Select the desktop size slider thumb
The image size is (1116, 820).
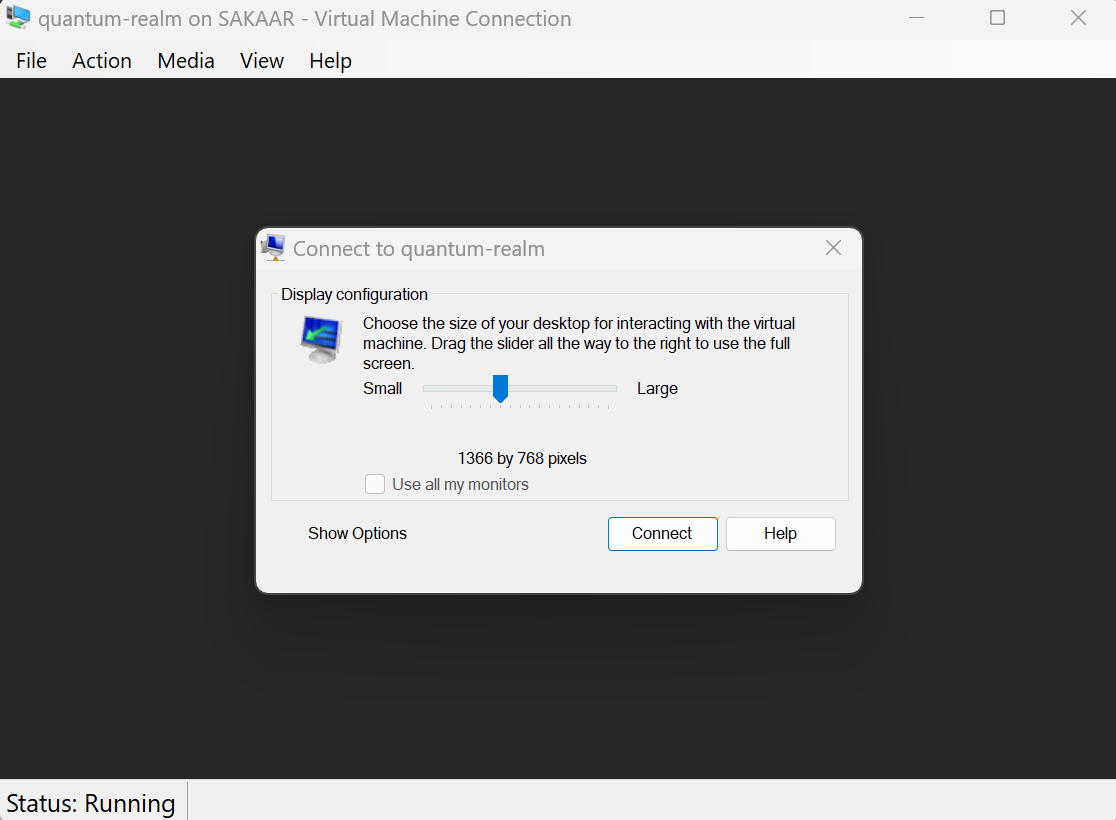pyautogui.click(x=500, y=389)
